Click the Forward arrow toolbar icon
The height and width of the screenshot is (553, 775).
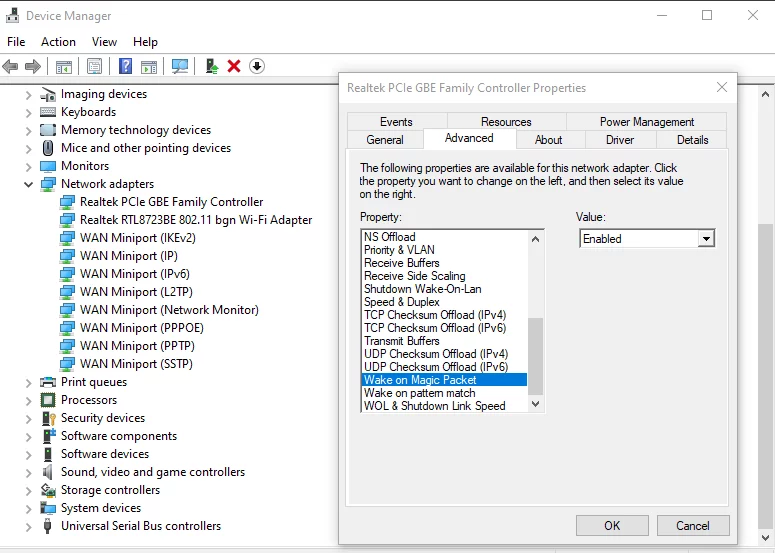[33, 66]
